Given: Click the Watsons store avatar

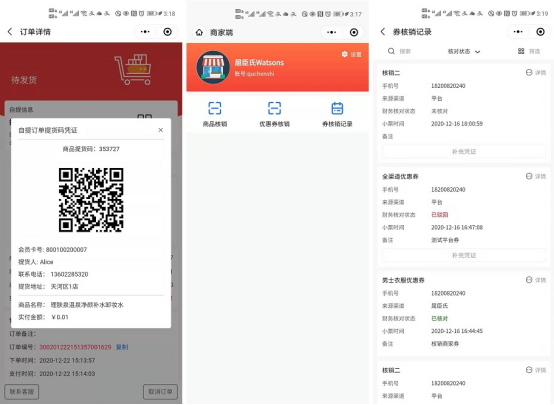Looking at the screenshot, I should [213, 67].
